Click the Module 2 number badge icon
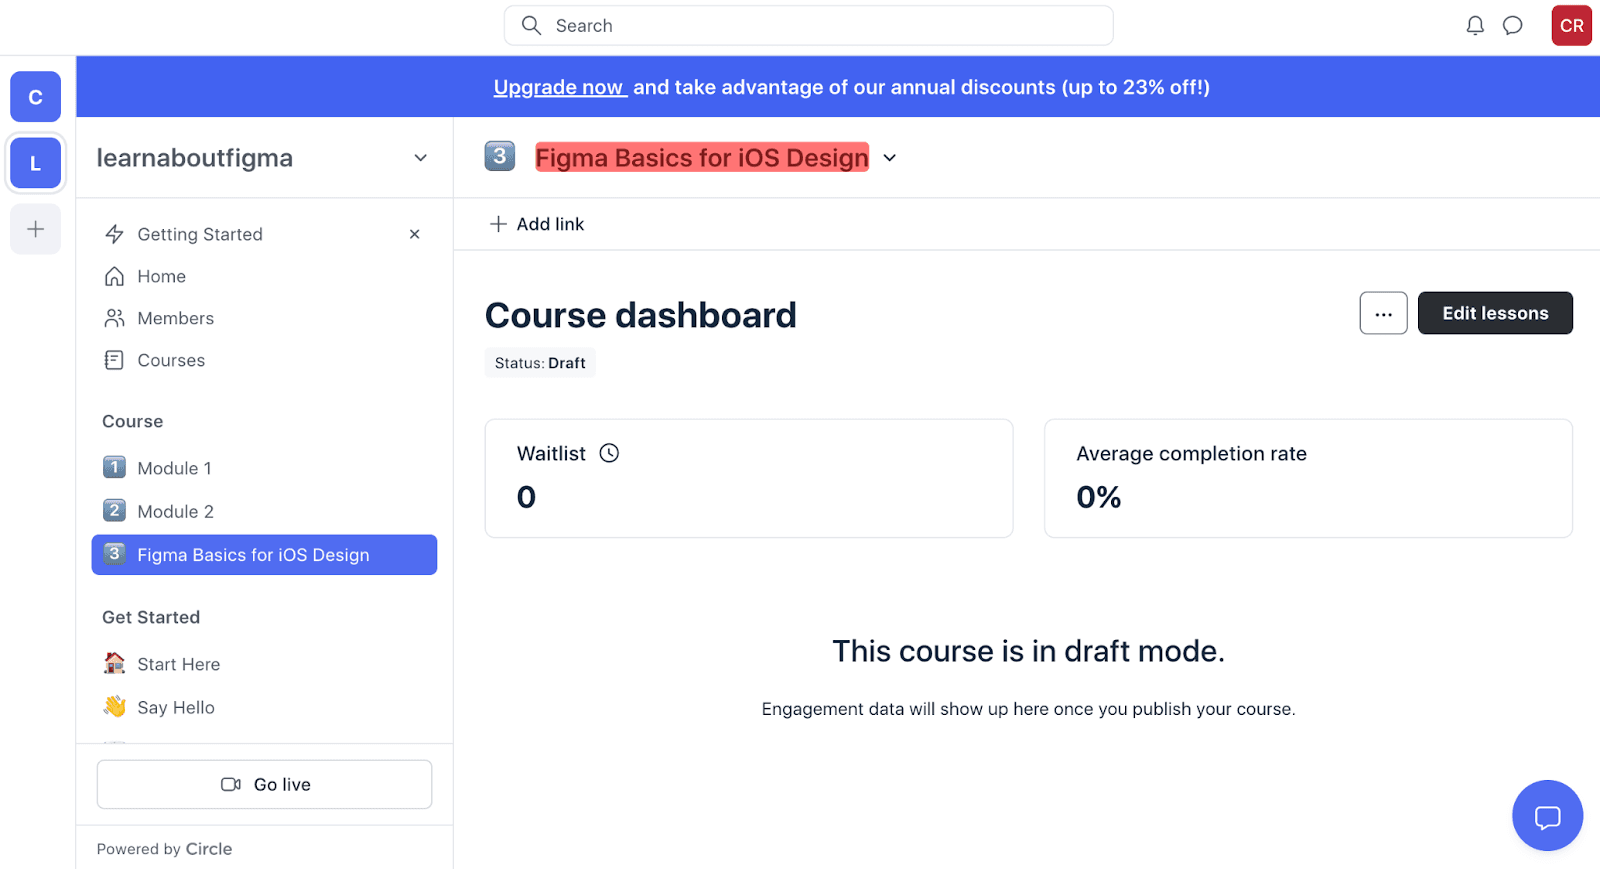The image size is (1600, 869). 115,511
